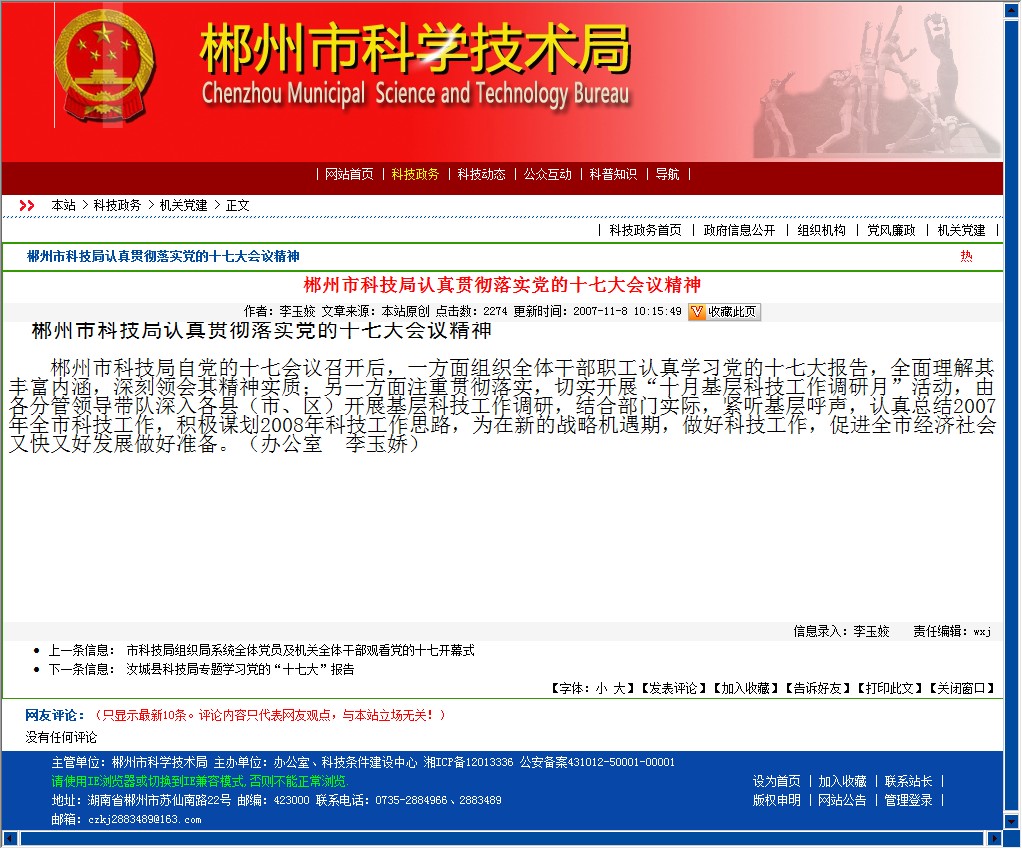1022x849 pixels.
Task: Click 管理登录 footer link
Action: point(909,799)
